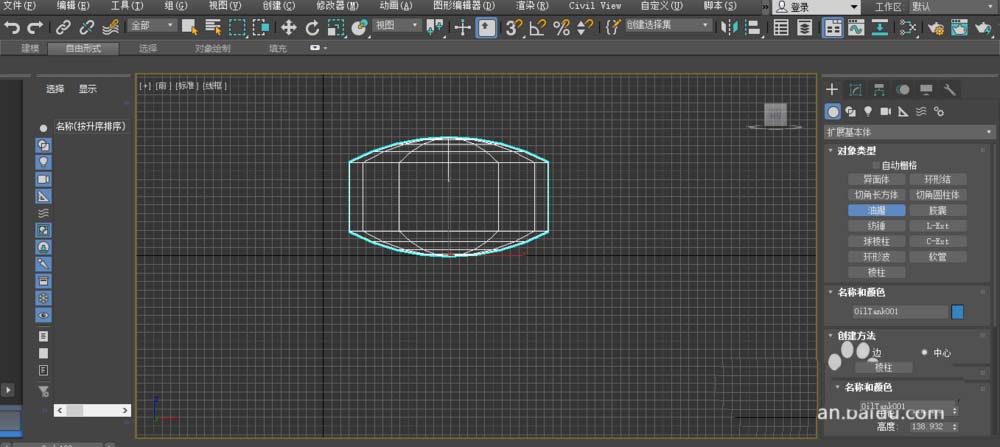This screenshot has height=447, width=1000.
Task: Click the Select by Name icon
Action: [213, 27]
